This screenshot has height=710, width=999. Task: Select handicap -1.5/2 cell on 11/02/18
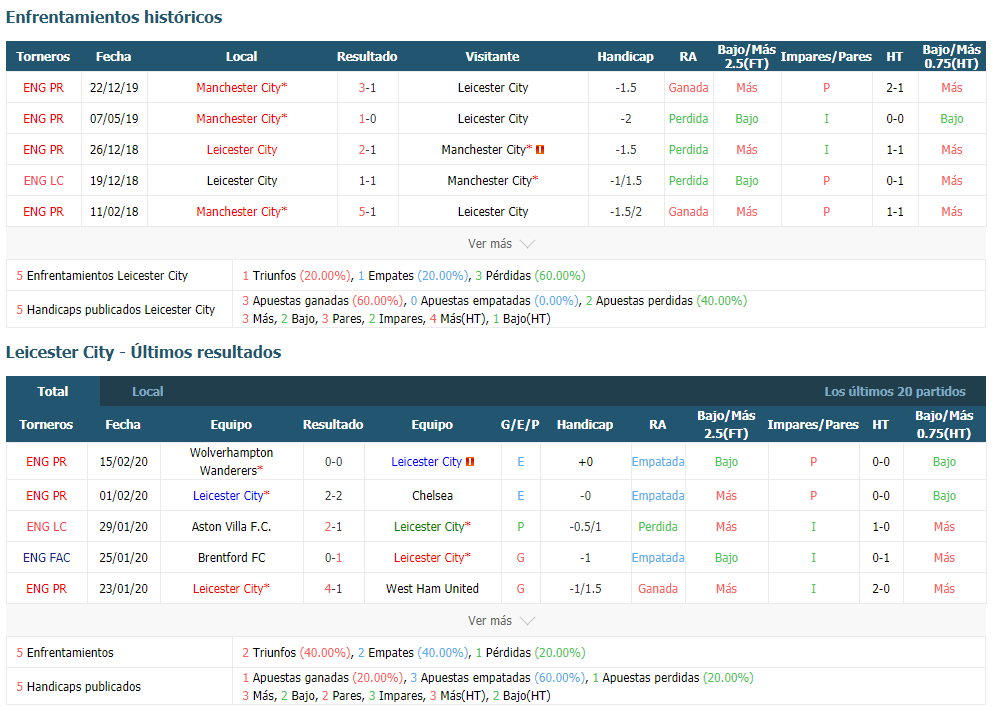625,212
